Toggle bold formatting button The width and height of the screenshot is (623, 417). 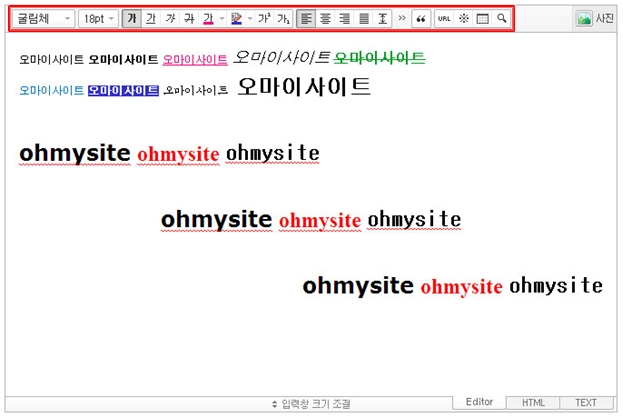132,19
